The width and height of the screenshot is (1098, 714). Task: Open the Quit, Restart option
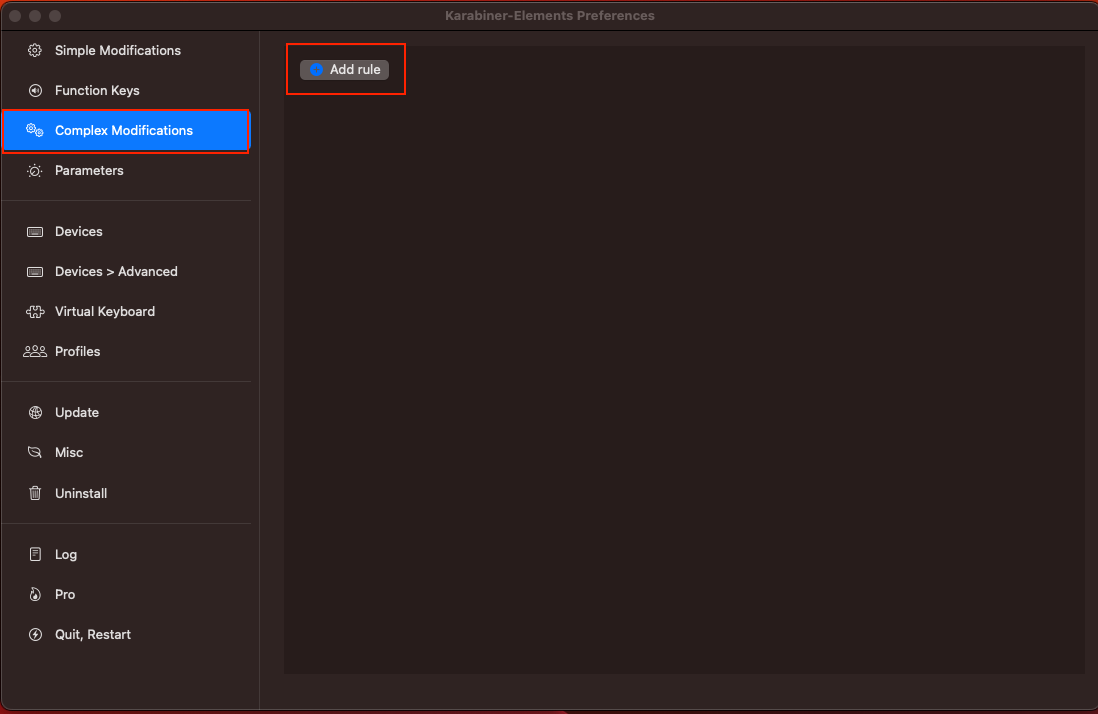click(92, 634)
